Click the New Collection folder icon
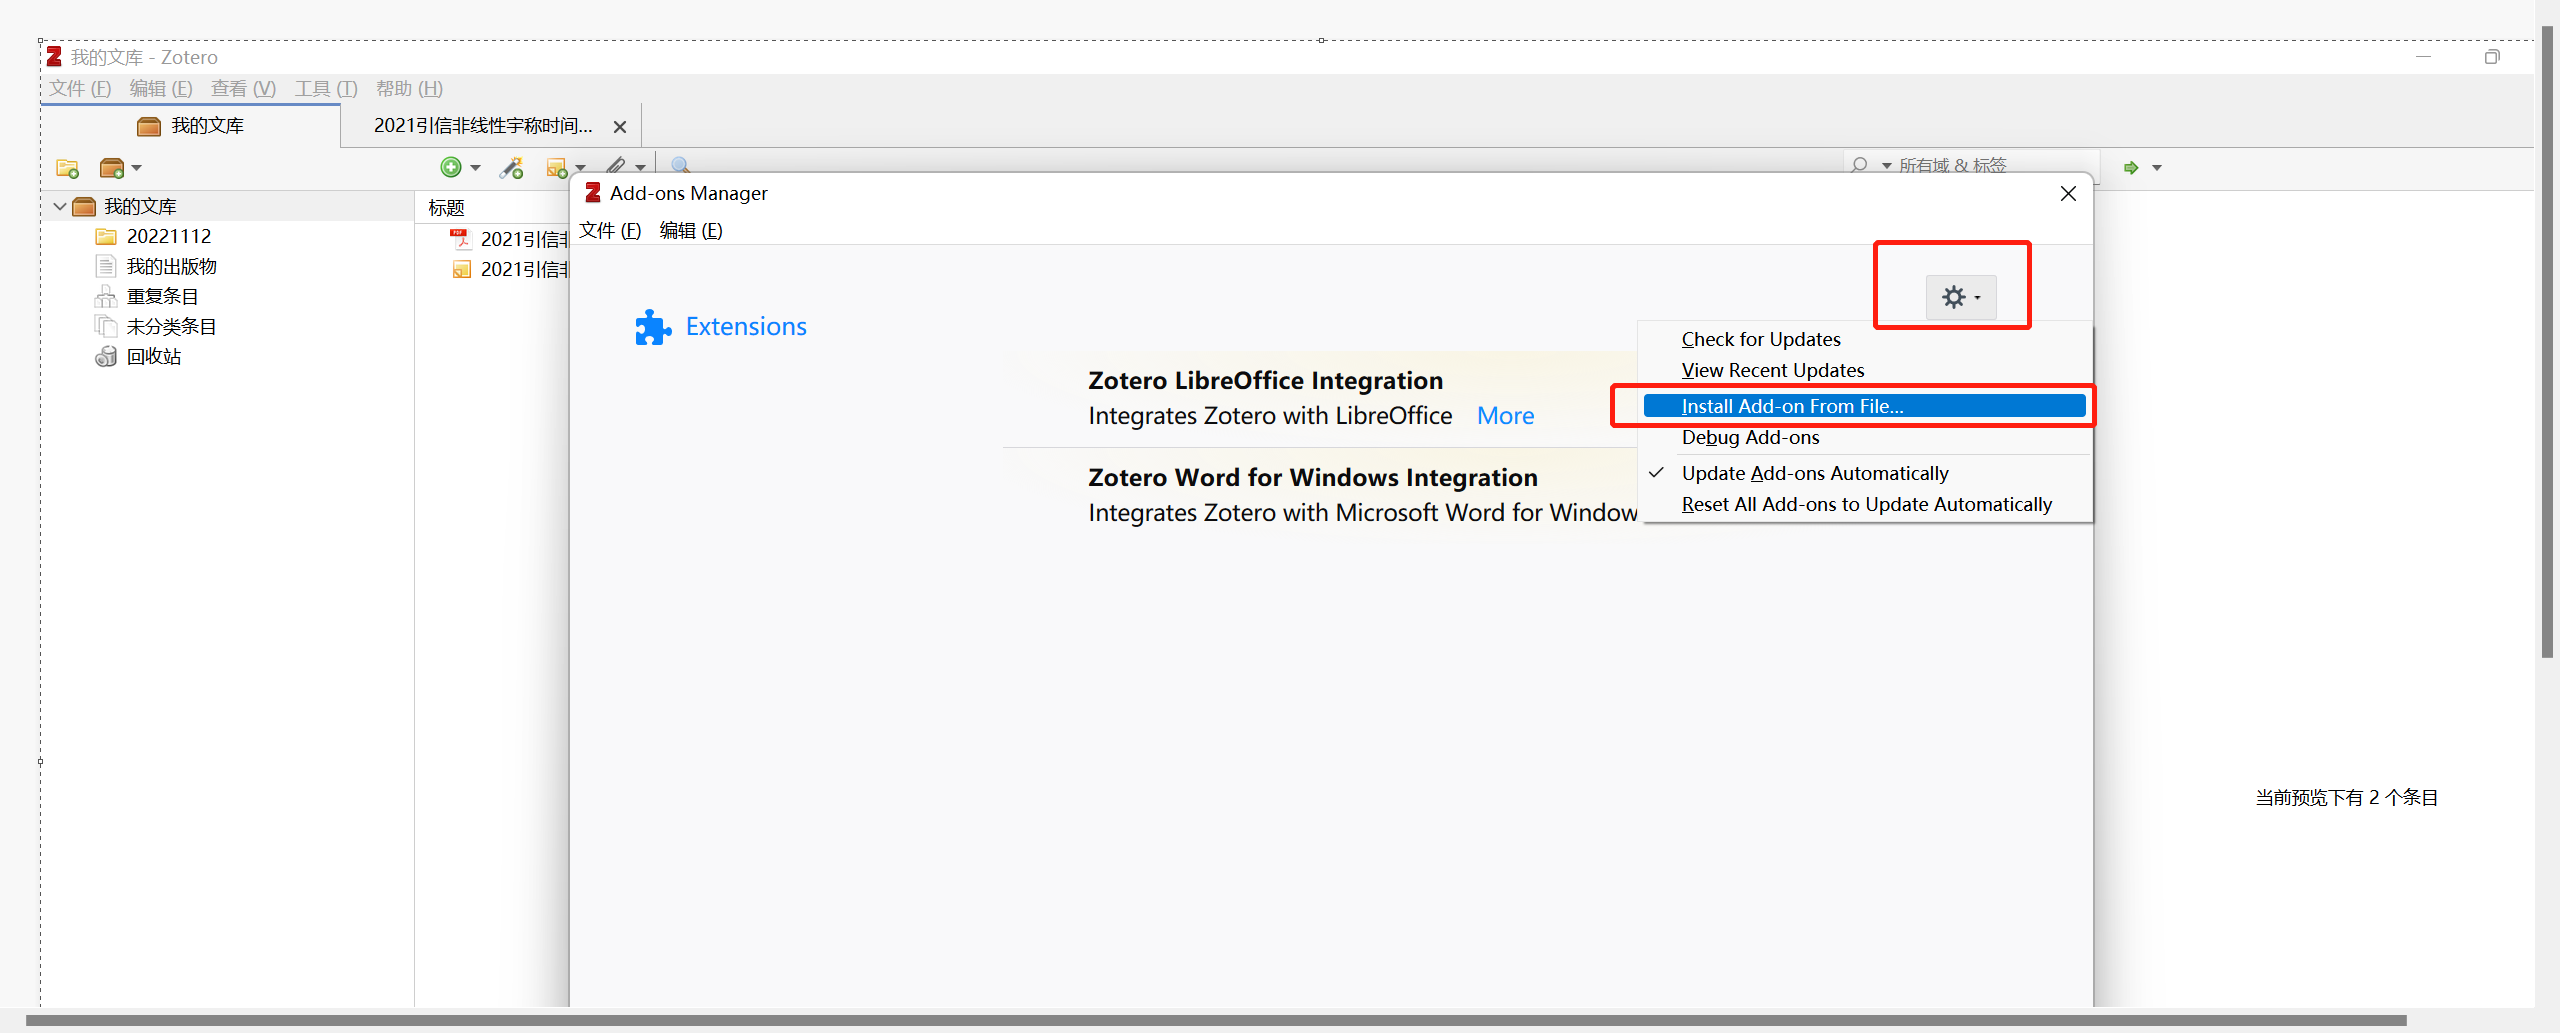This screenshot has width=2560, height=1033. [68, 168]
